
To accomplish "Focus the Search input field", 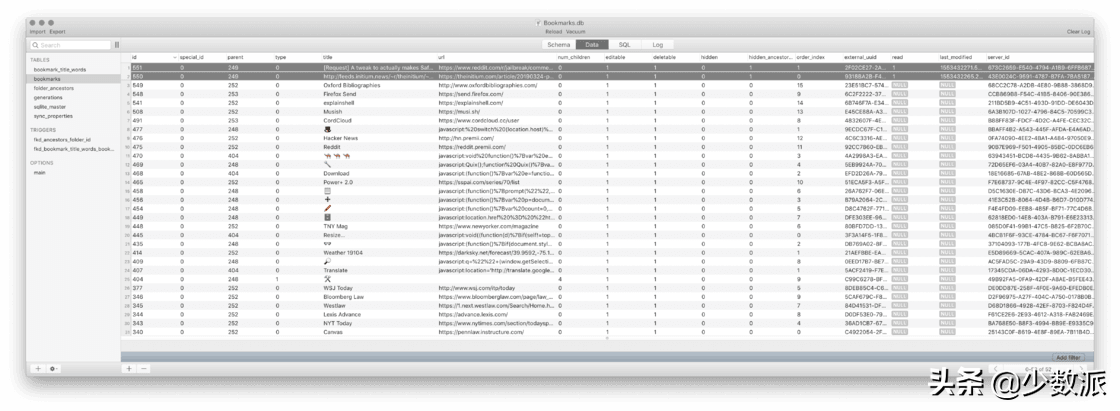I will click(70, 45).
